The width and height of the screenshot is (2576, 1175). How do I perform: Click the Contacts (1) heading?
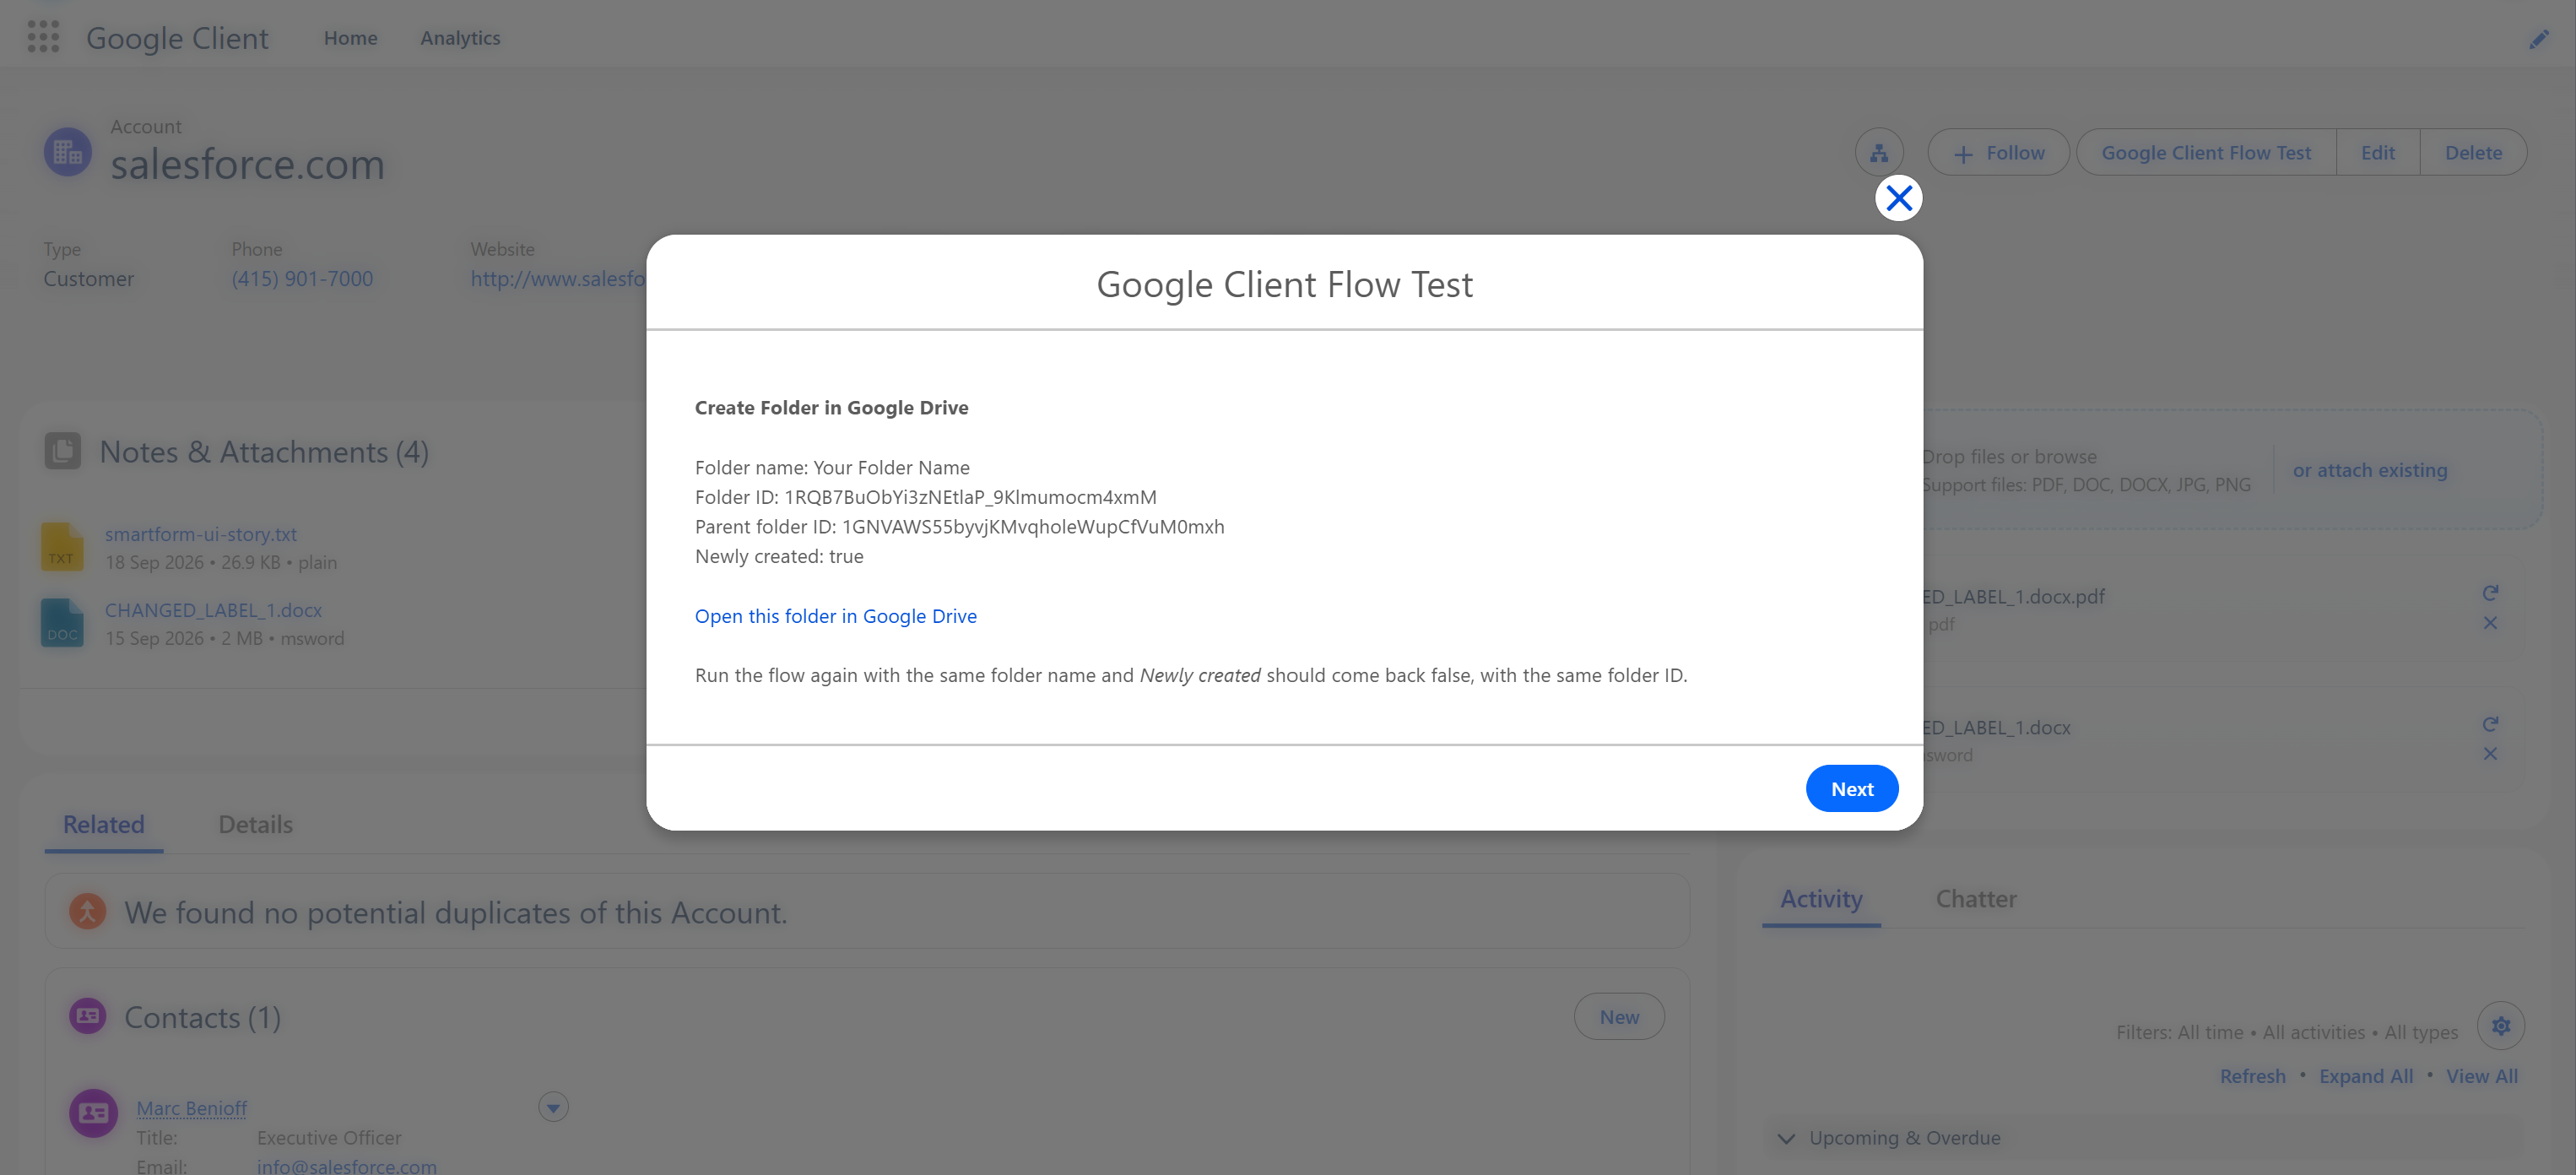(202, 1017)
